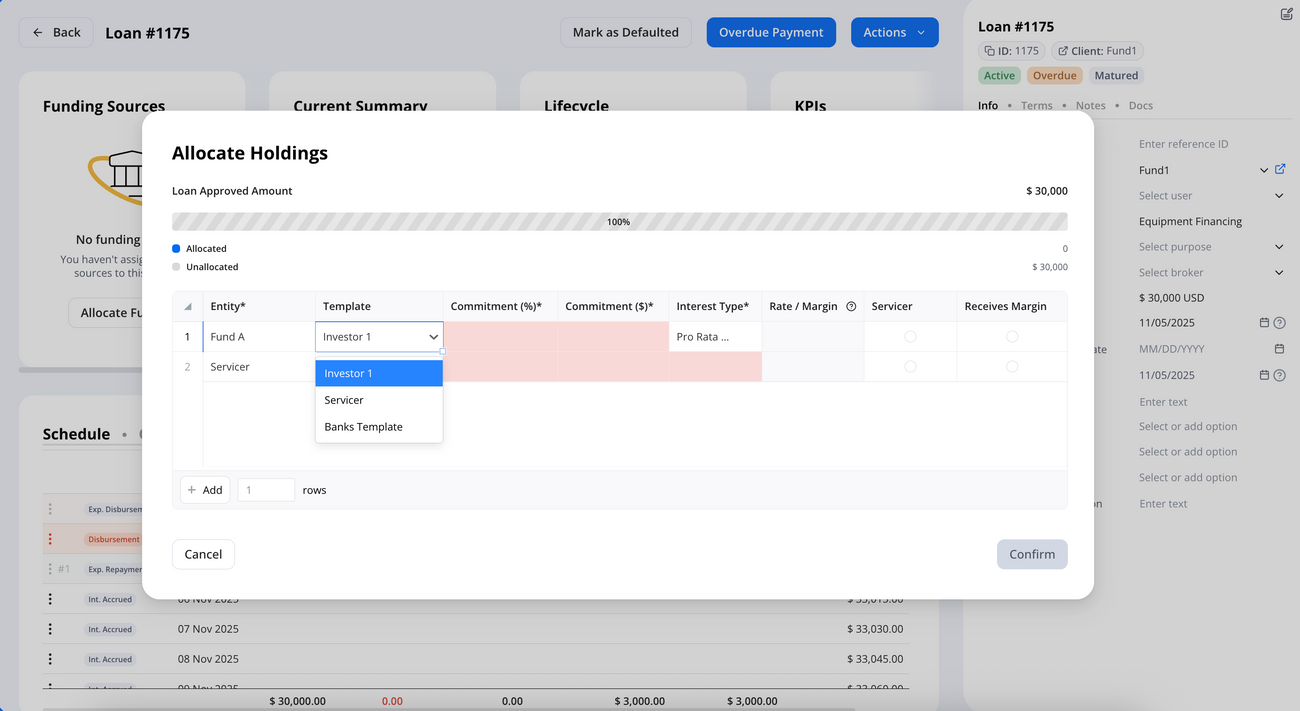Choose Banks Template from the Template dropdown
This screenshot has width=1300, height=711.
pos(363,426)
